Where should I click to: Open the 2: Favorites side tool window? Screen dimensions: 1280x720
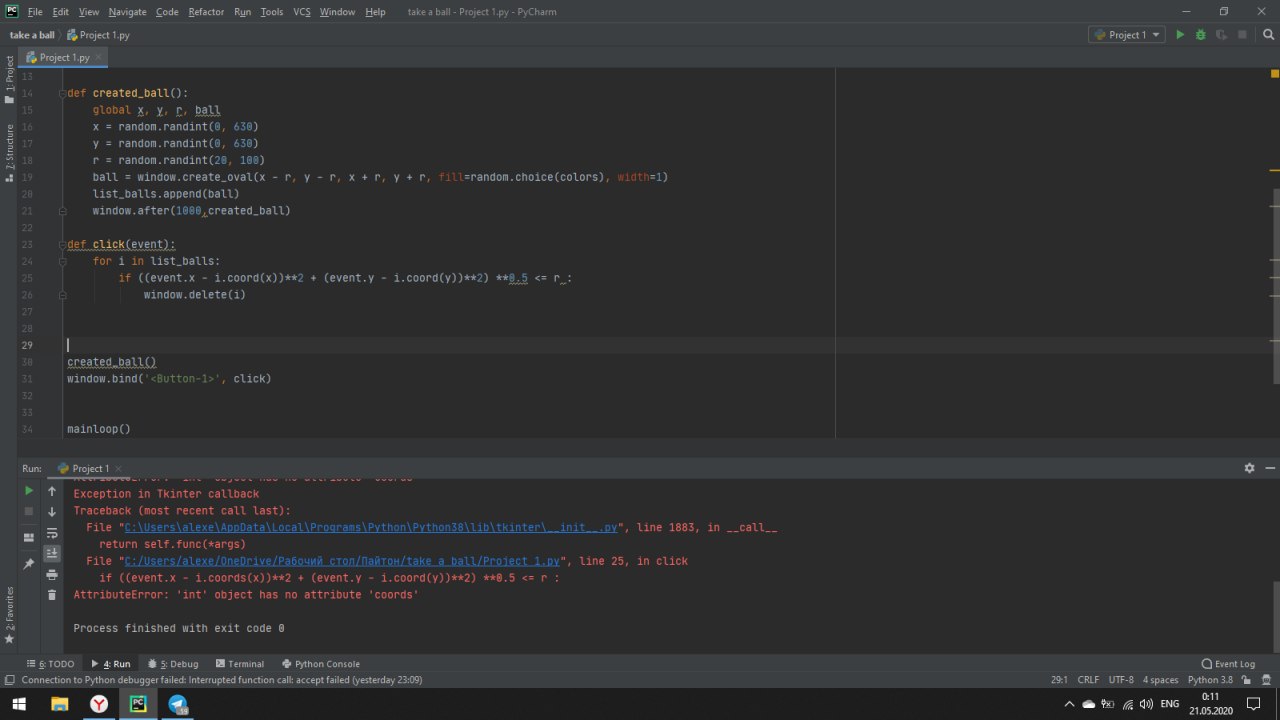[x=9, y=614]
